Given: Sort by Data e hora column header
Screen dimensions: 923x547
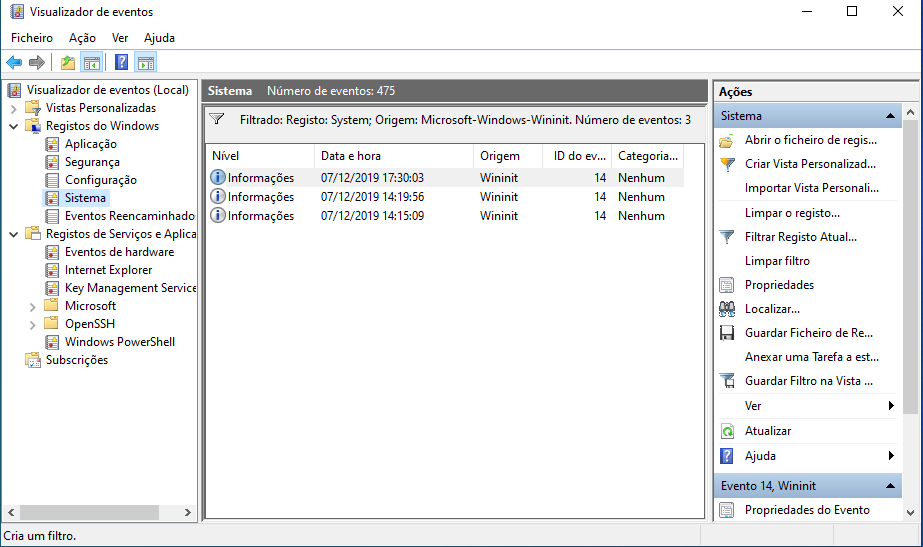Looking at the screenshot, I should pyautogui.click(x=394, y=156).
